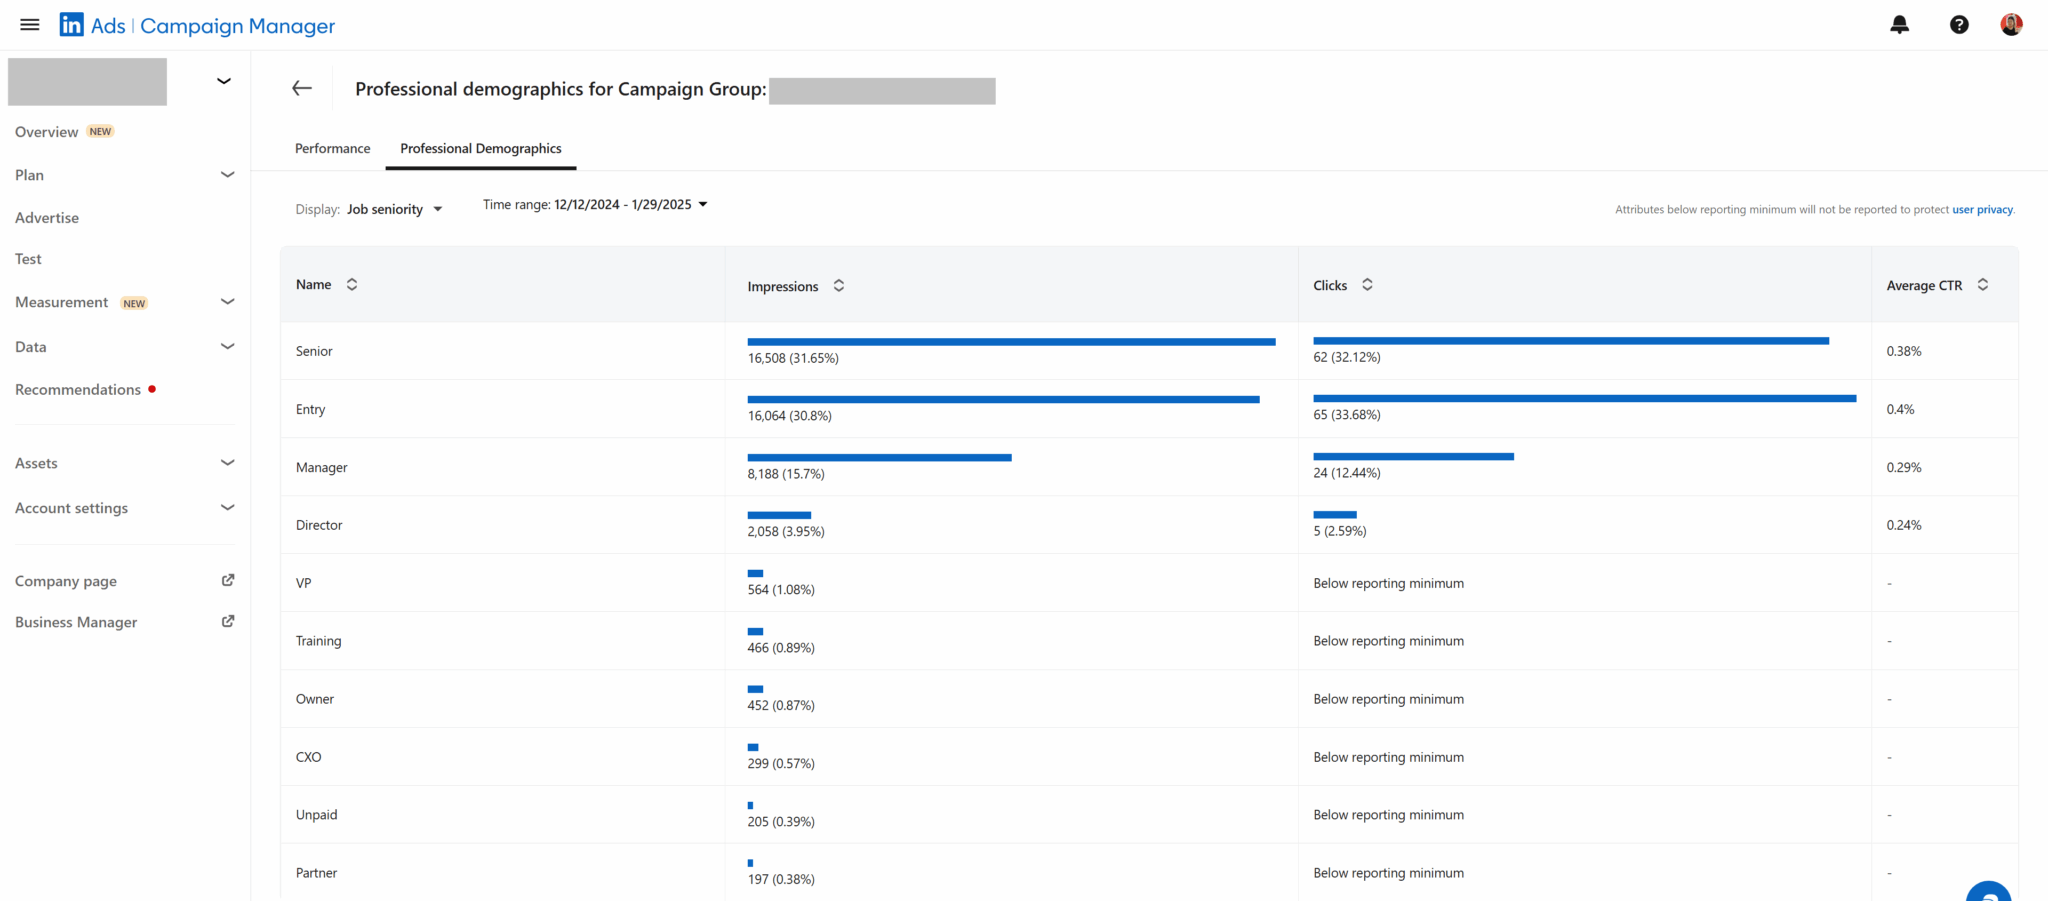
Task: Open Company page external link icon
Action: (x=228, y=580)
